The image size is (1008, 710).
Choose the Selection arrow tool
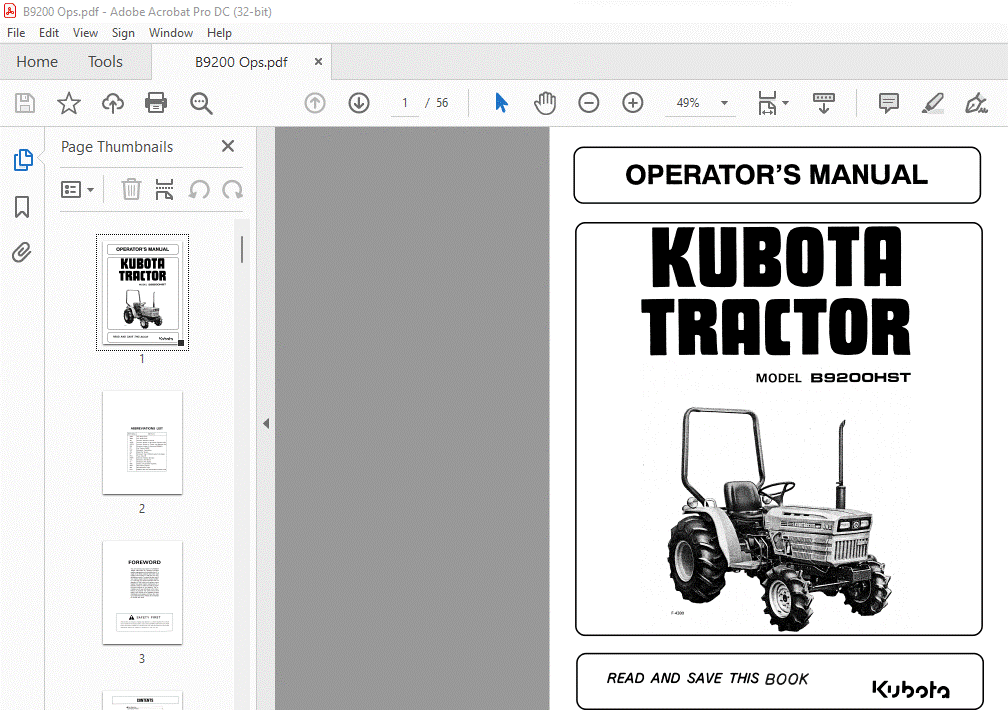click(x=501, y=103)
